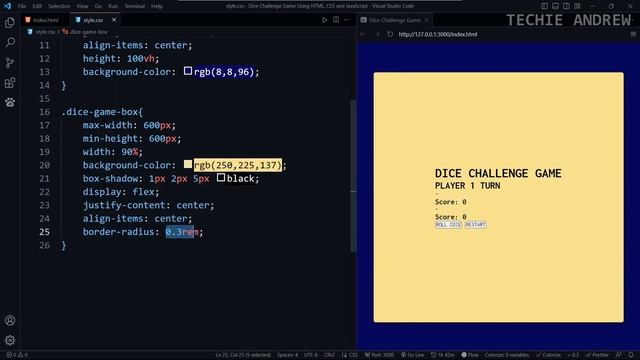
Task: Click the RESTART button in preview
Action: point(476,225)
